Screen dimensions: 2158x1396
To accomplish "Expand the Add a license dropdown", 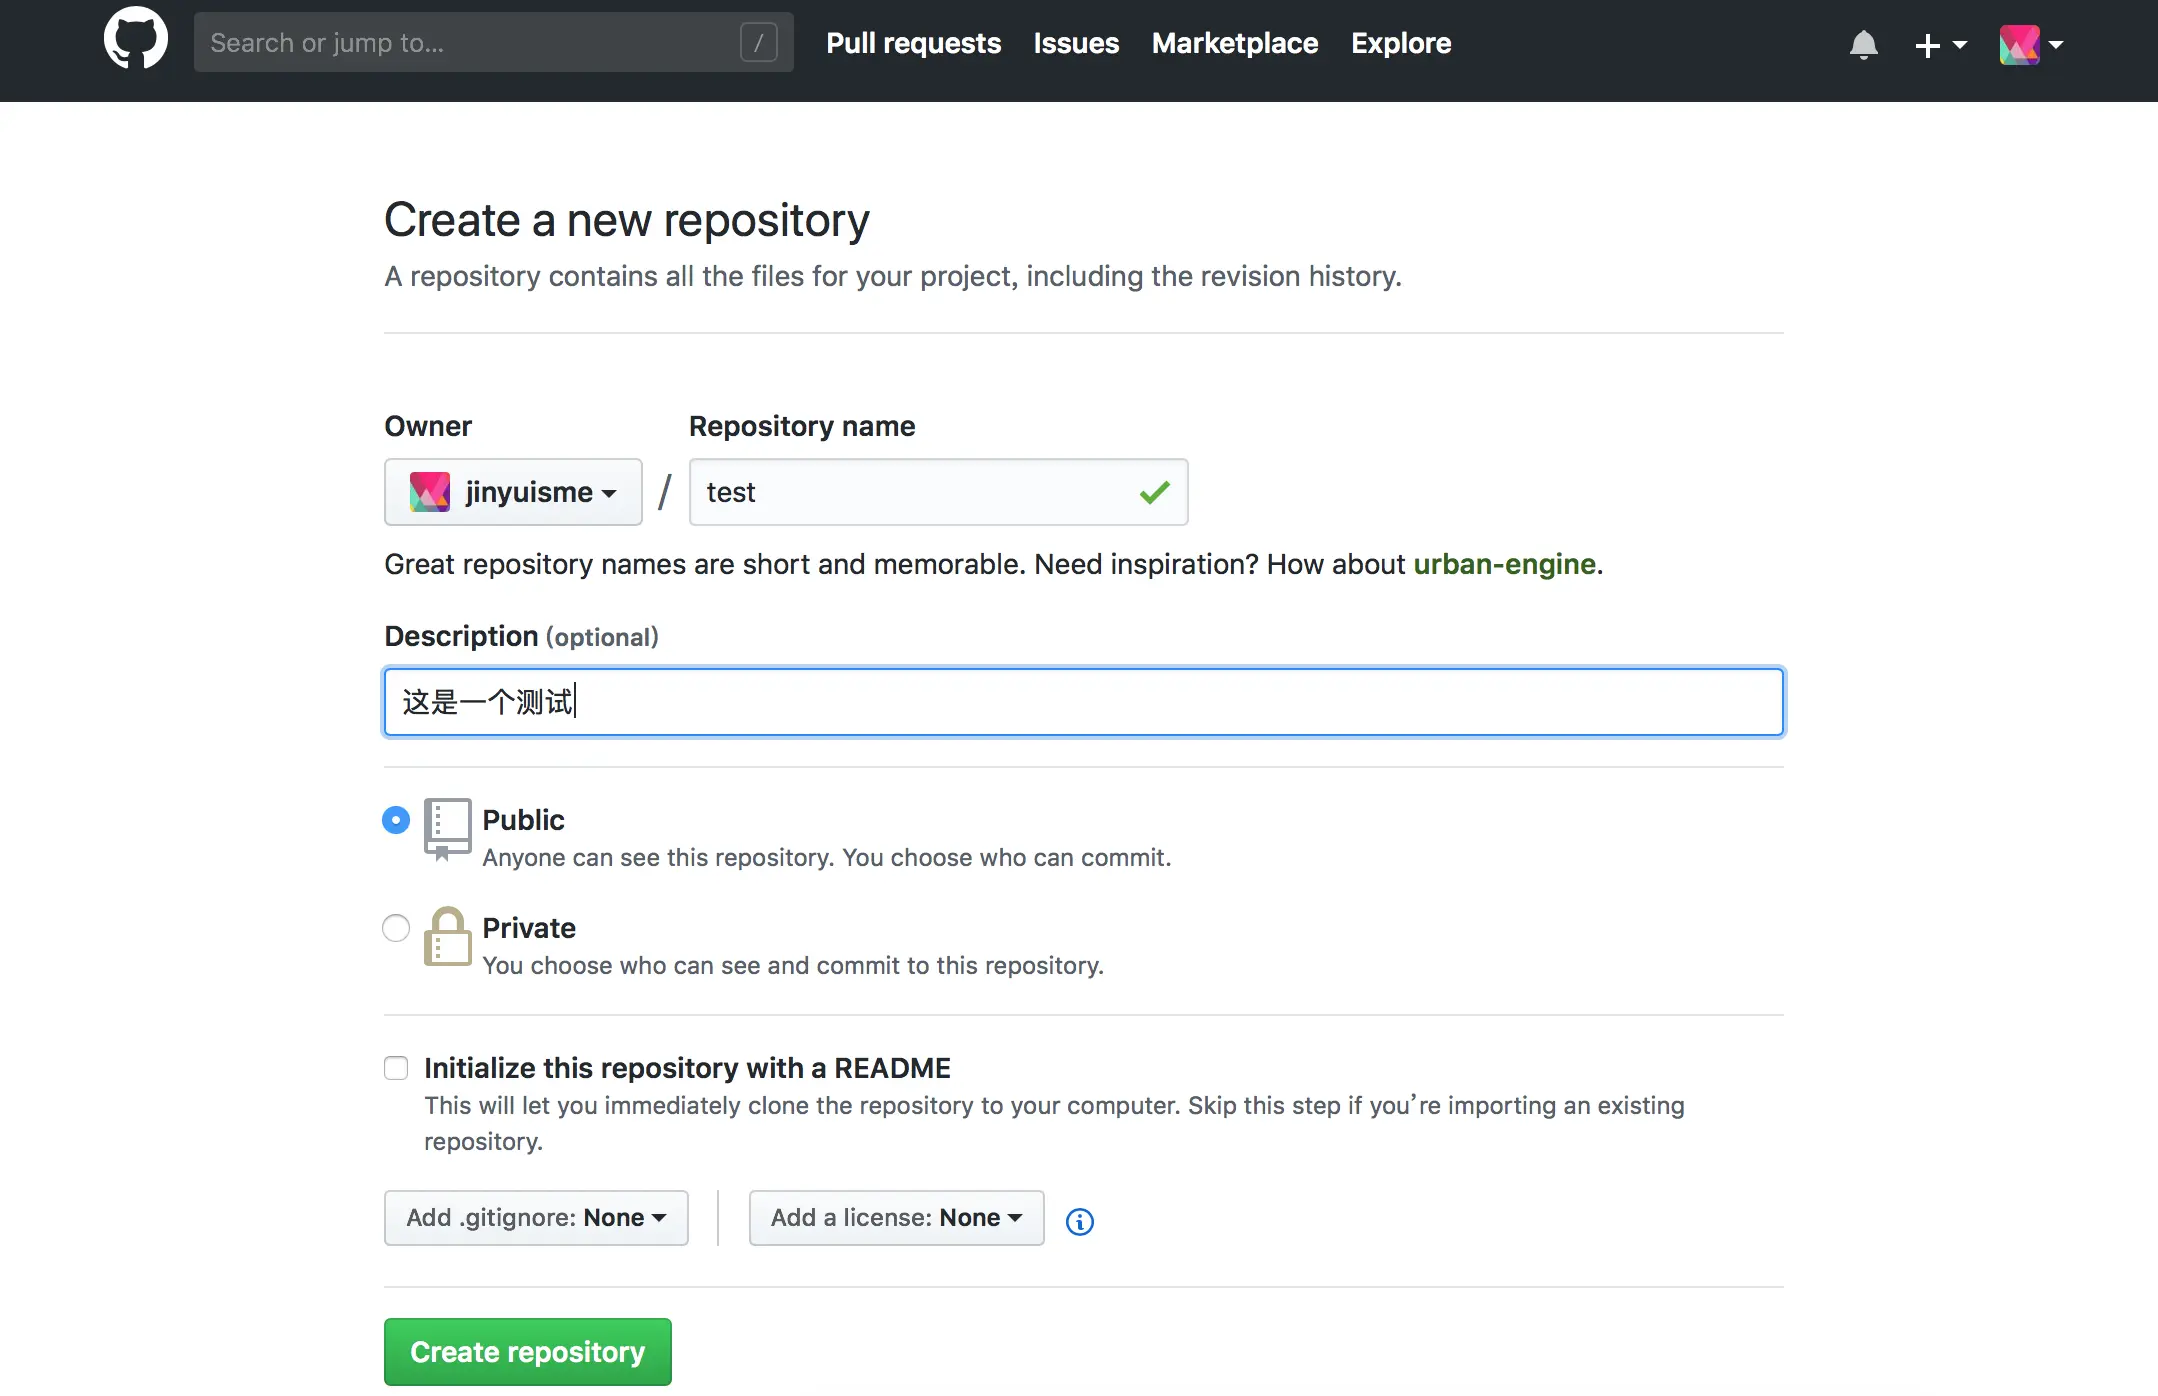I will coord(896,1217).
